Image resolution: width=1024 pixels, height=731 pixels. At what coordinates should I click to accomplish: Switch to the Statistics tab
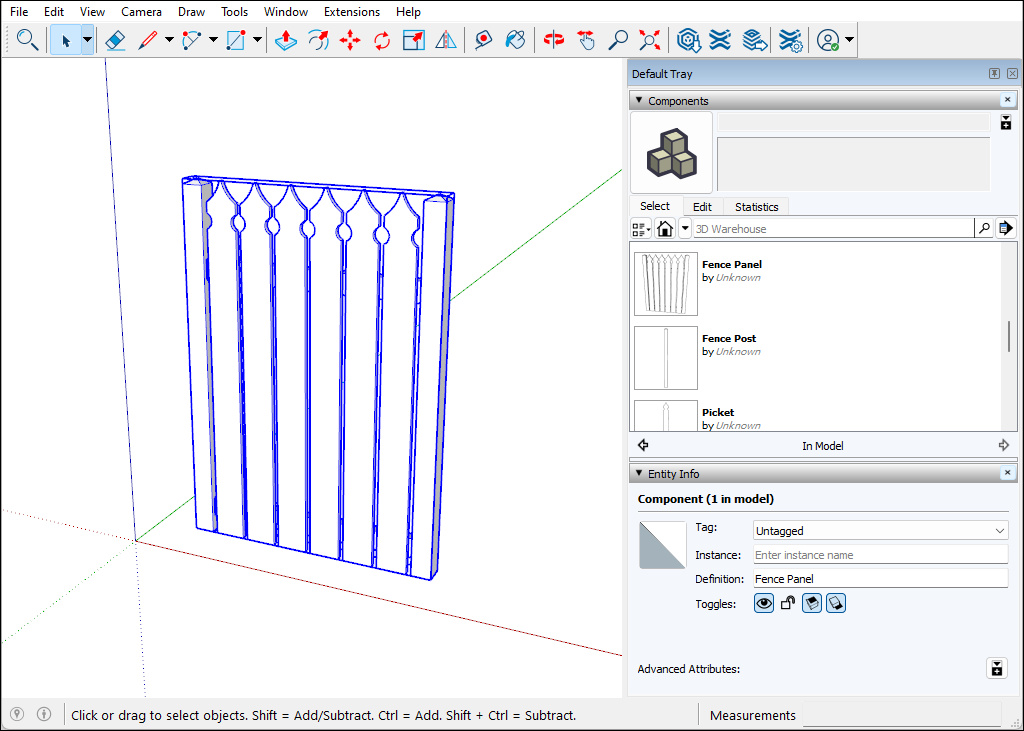756,206
